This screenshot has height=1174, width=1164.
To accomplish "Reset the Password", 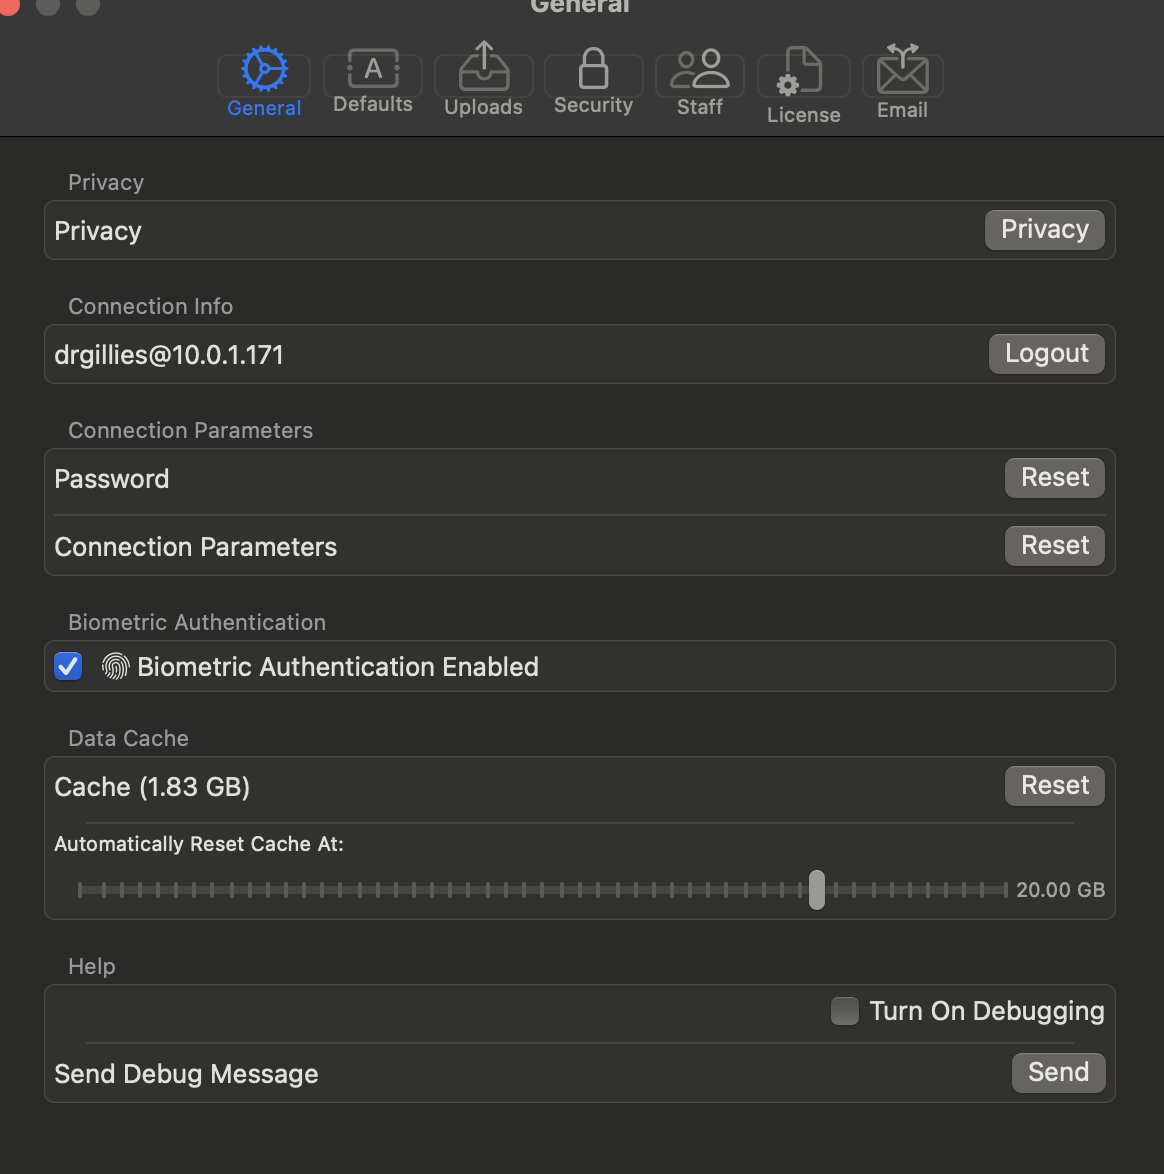I will coord(1055,478).
